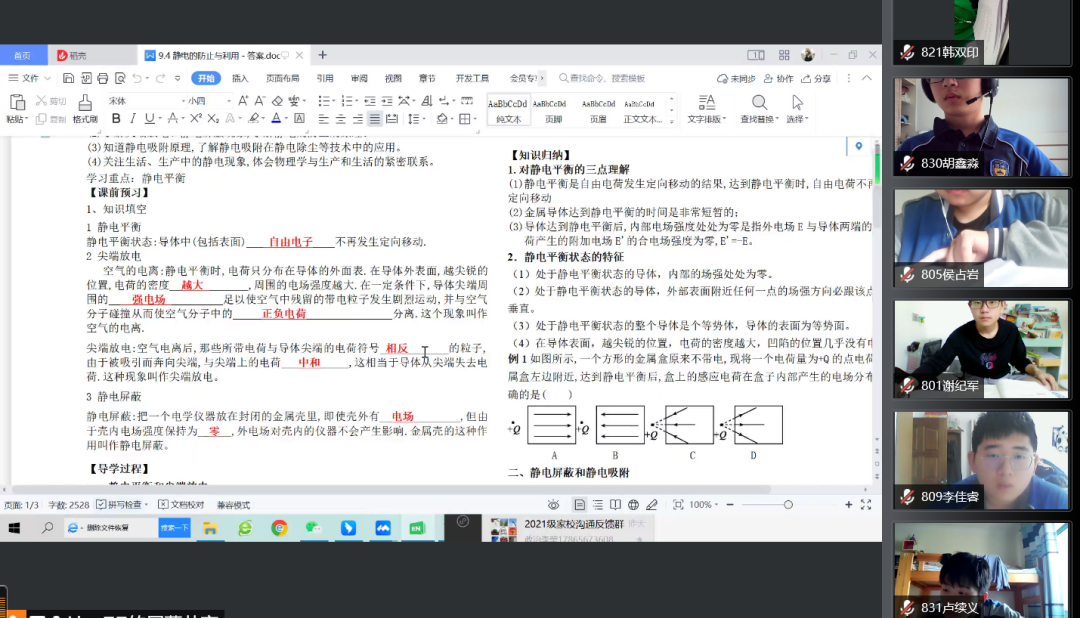Viewport: 1080px width, 618px height.
Task: Increase paragraph indent
Action: coord(387,101)
